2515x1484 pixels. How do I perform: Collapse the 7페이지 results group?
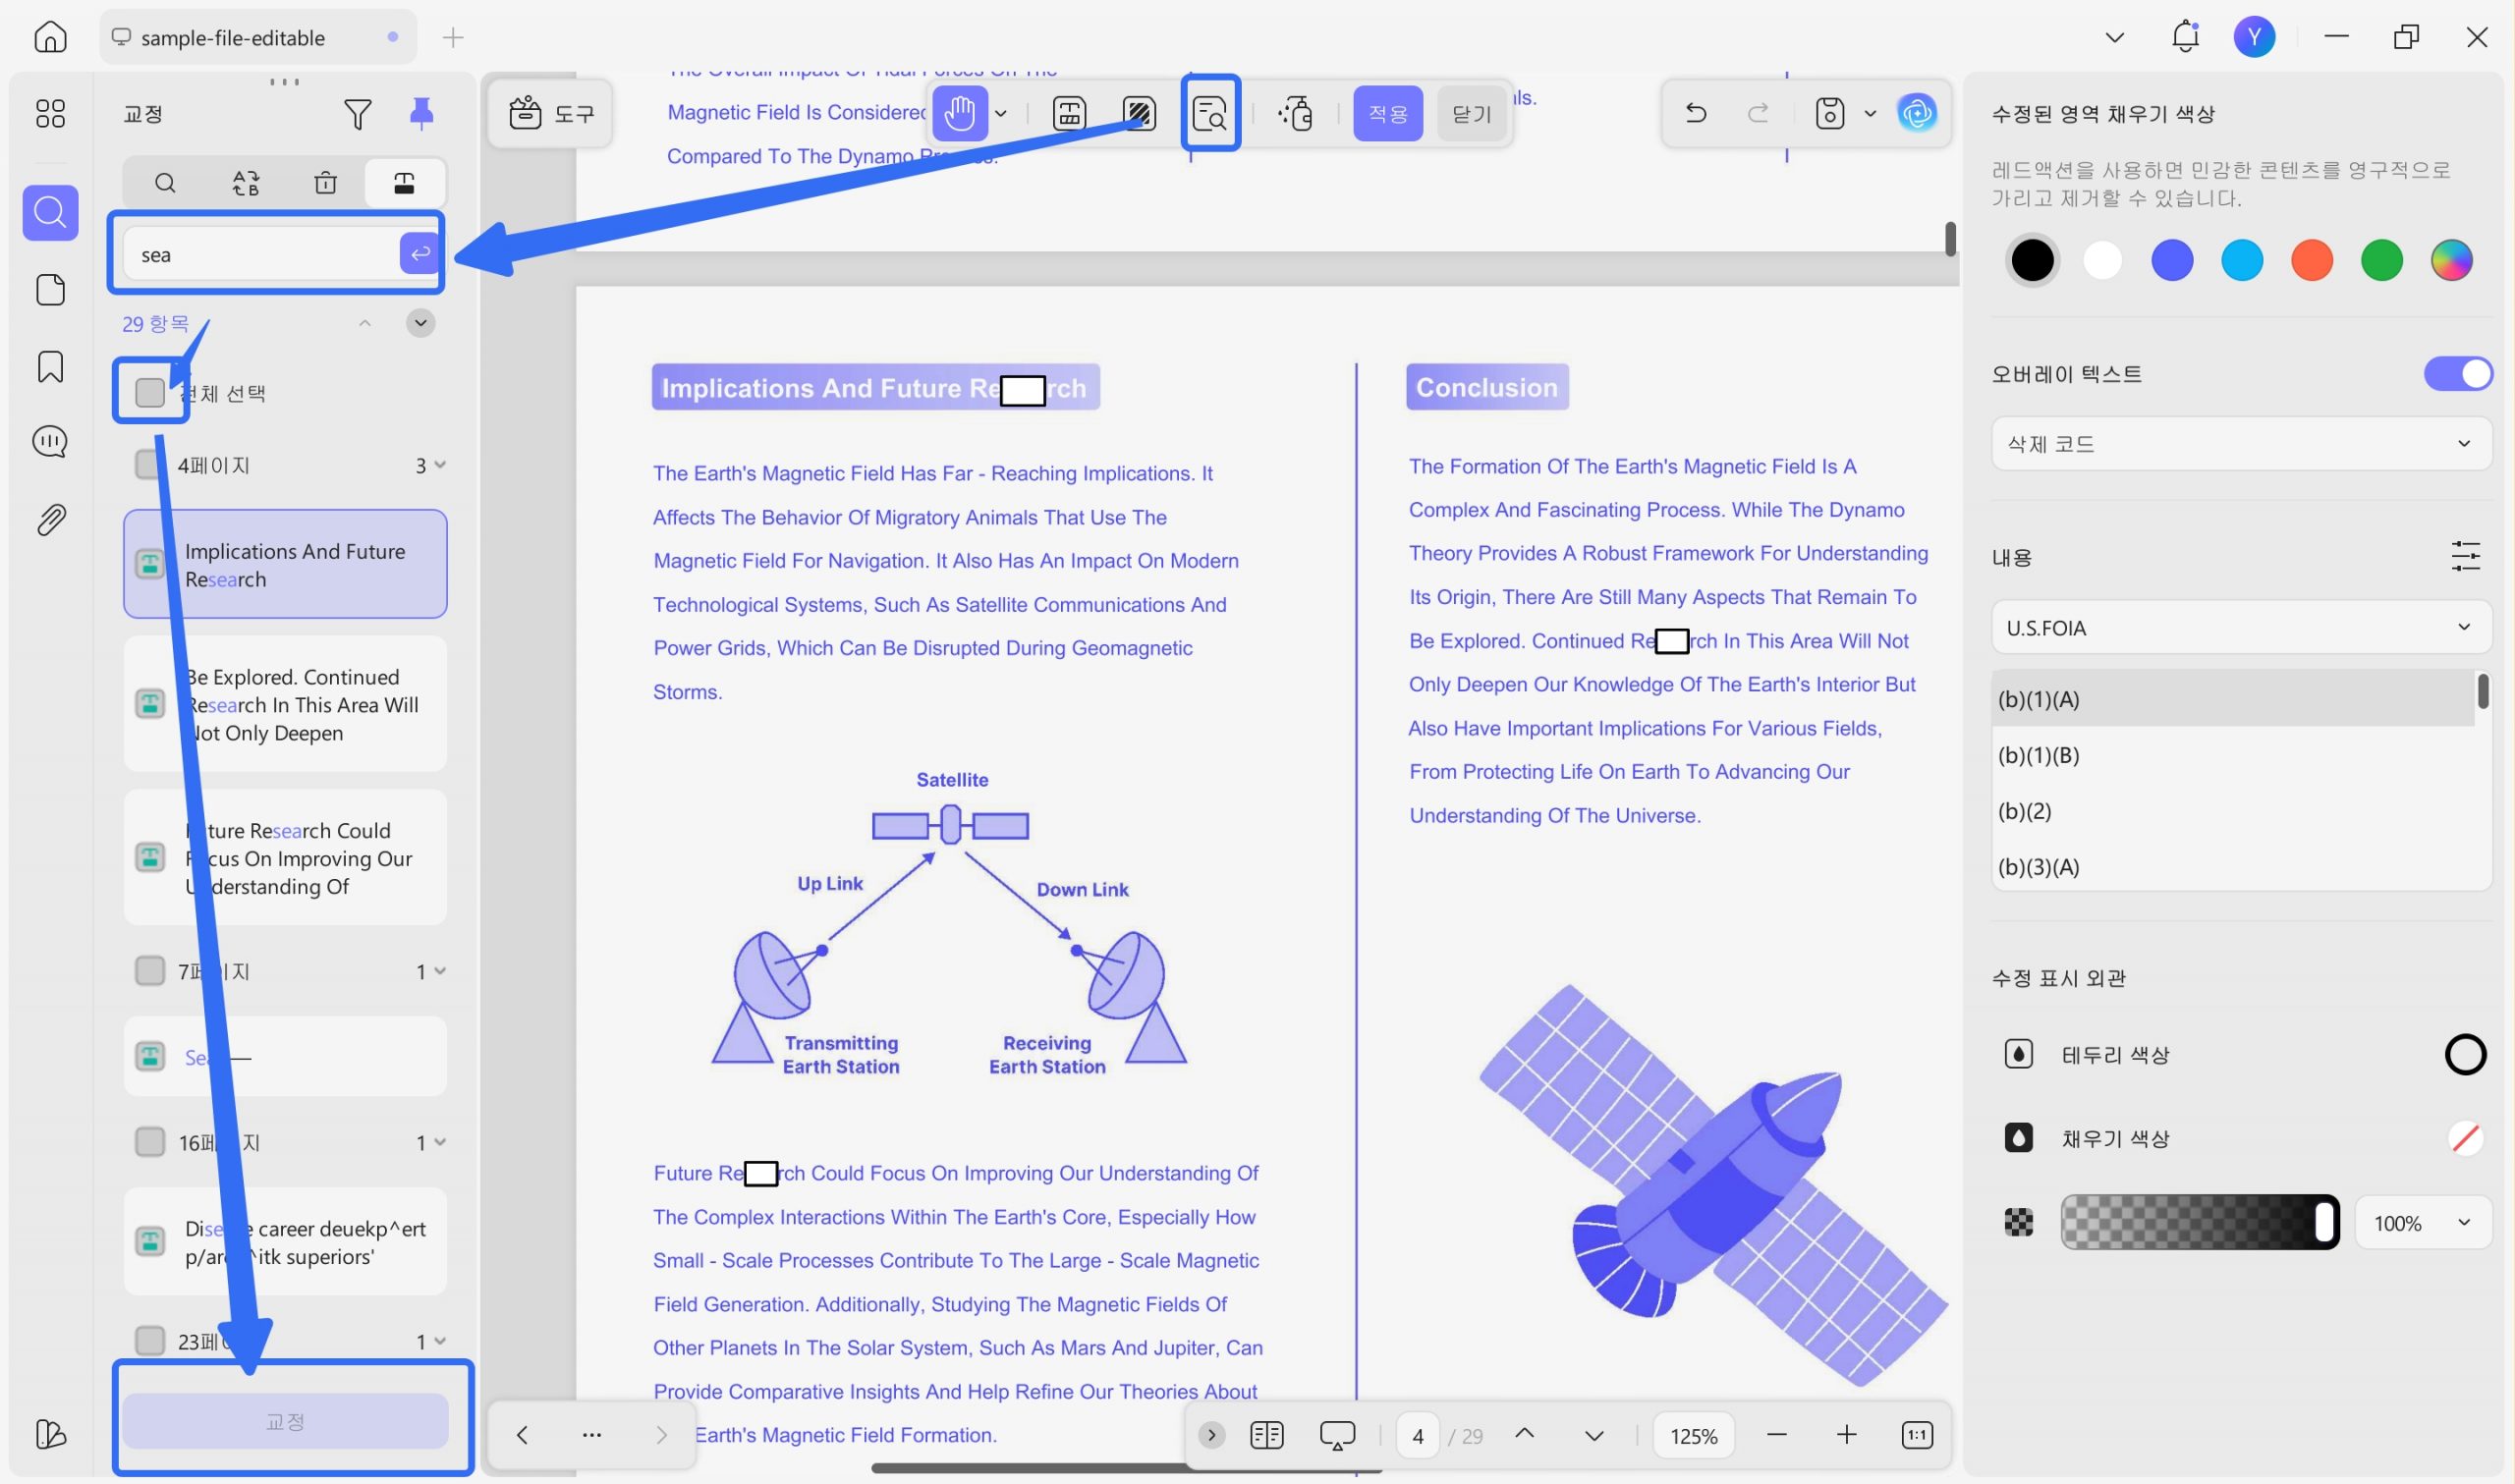click(x=440, y=970)
